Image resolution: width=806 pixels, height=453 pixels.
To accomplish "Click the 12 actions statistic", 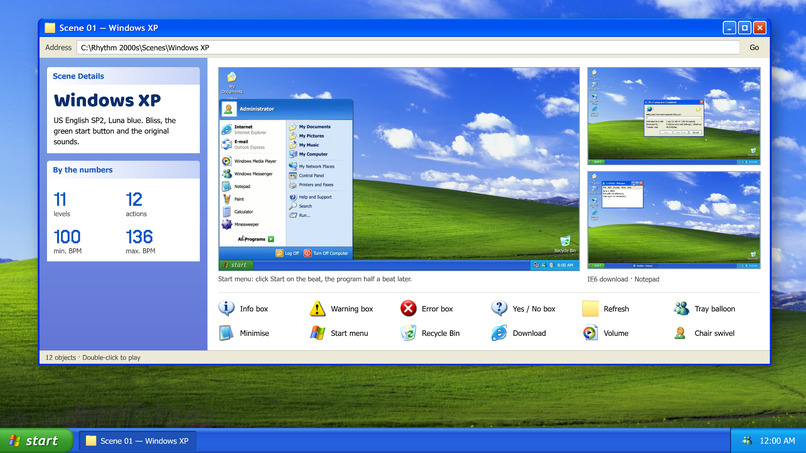I will point(136,204).
